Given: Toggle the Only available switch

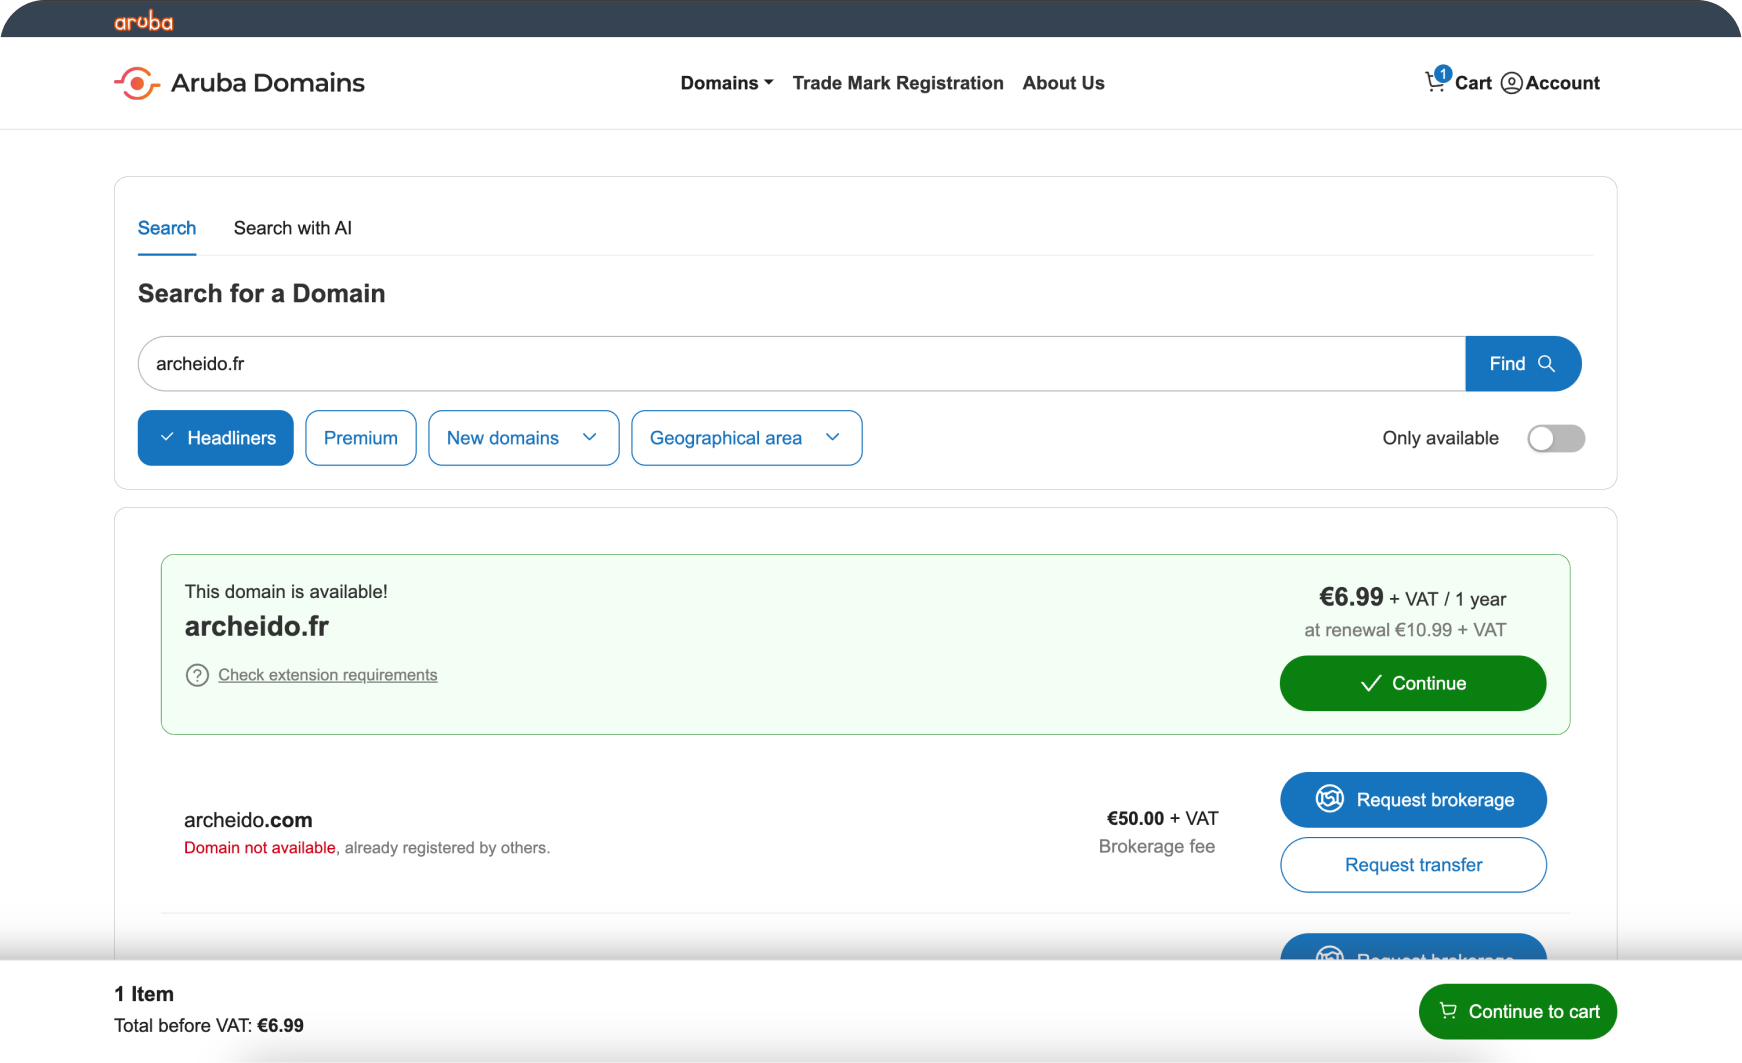Looking at the screenshot, I should coord(1555,438).
